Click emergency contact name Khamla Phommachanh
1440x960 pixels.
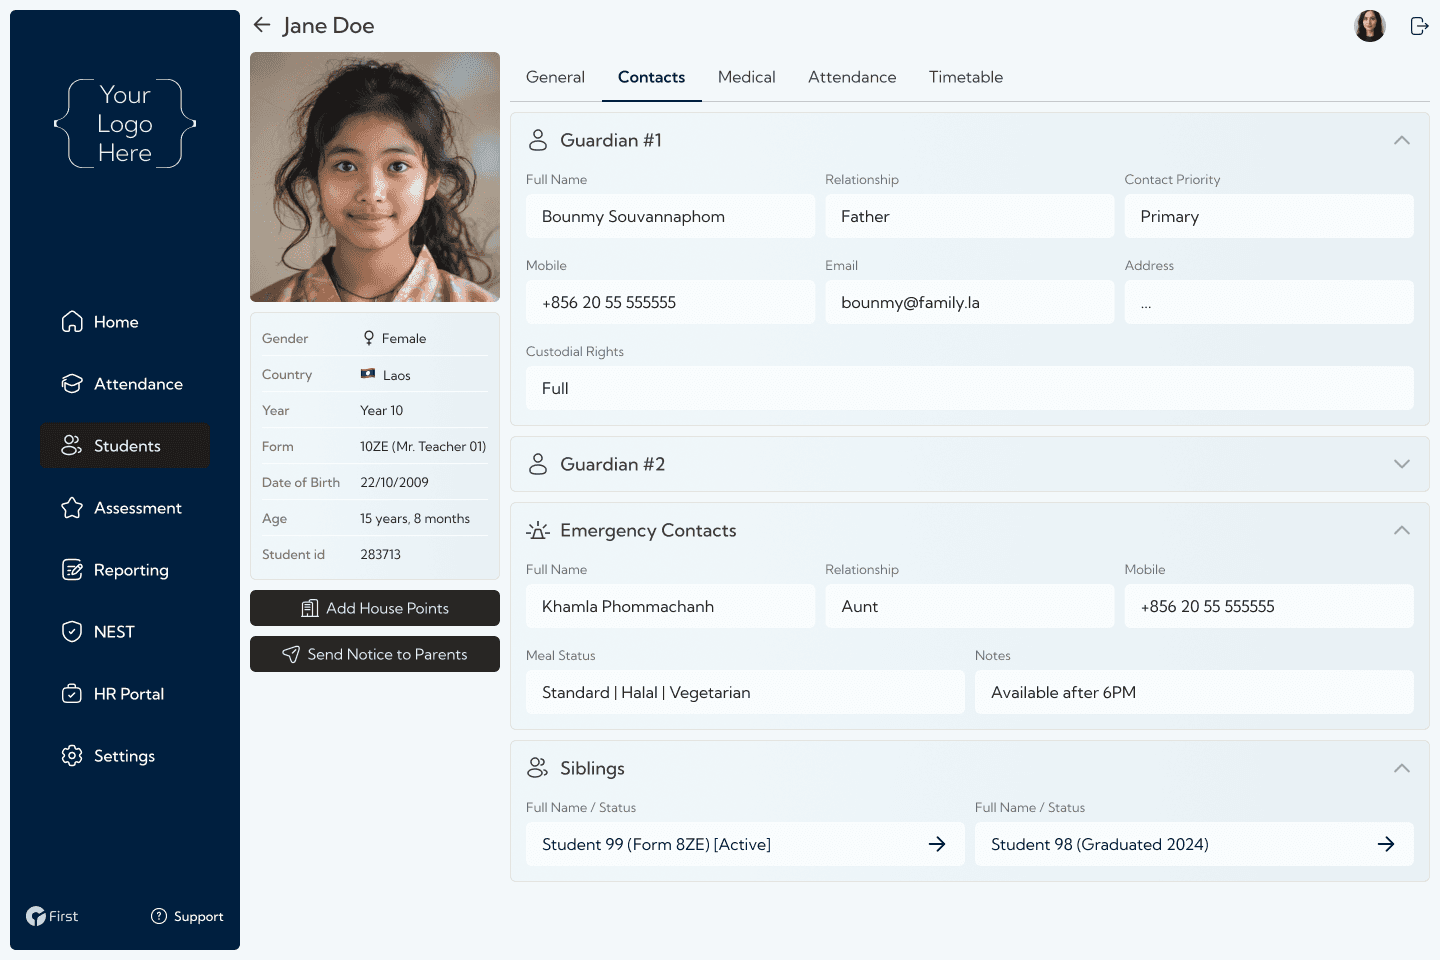point(670,606)
